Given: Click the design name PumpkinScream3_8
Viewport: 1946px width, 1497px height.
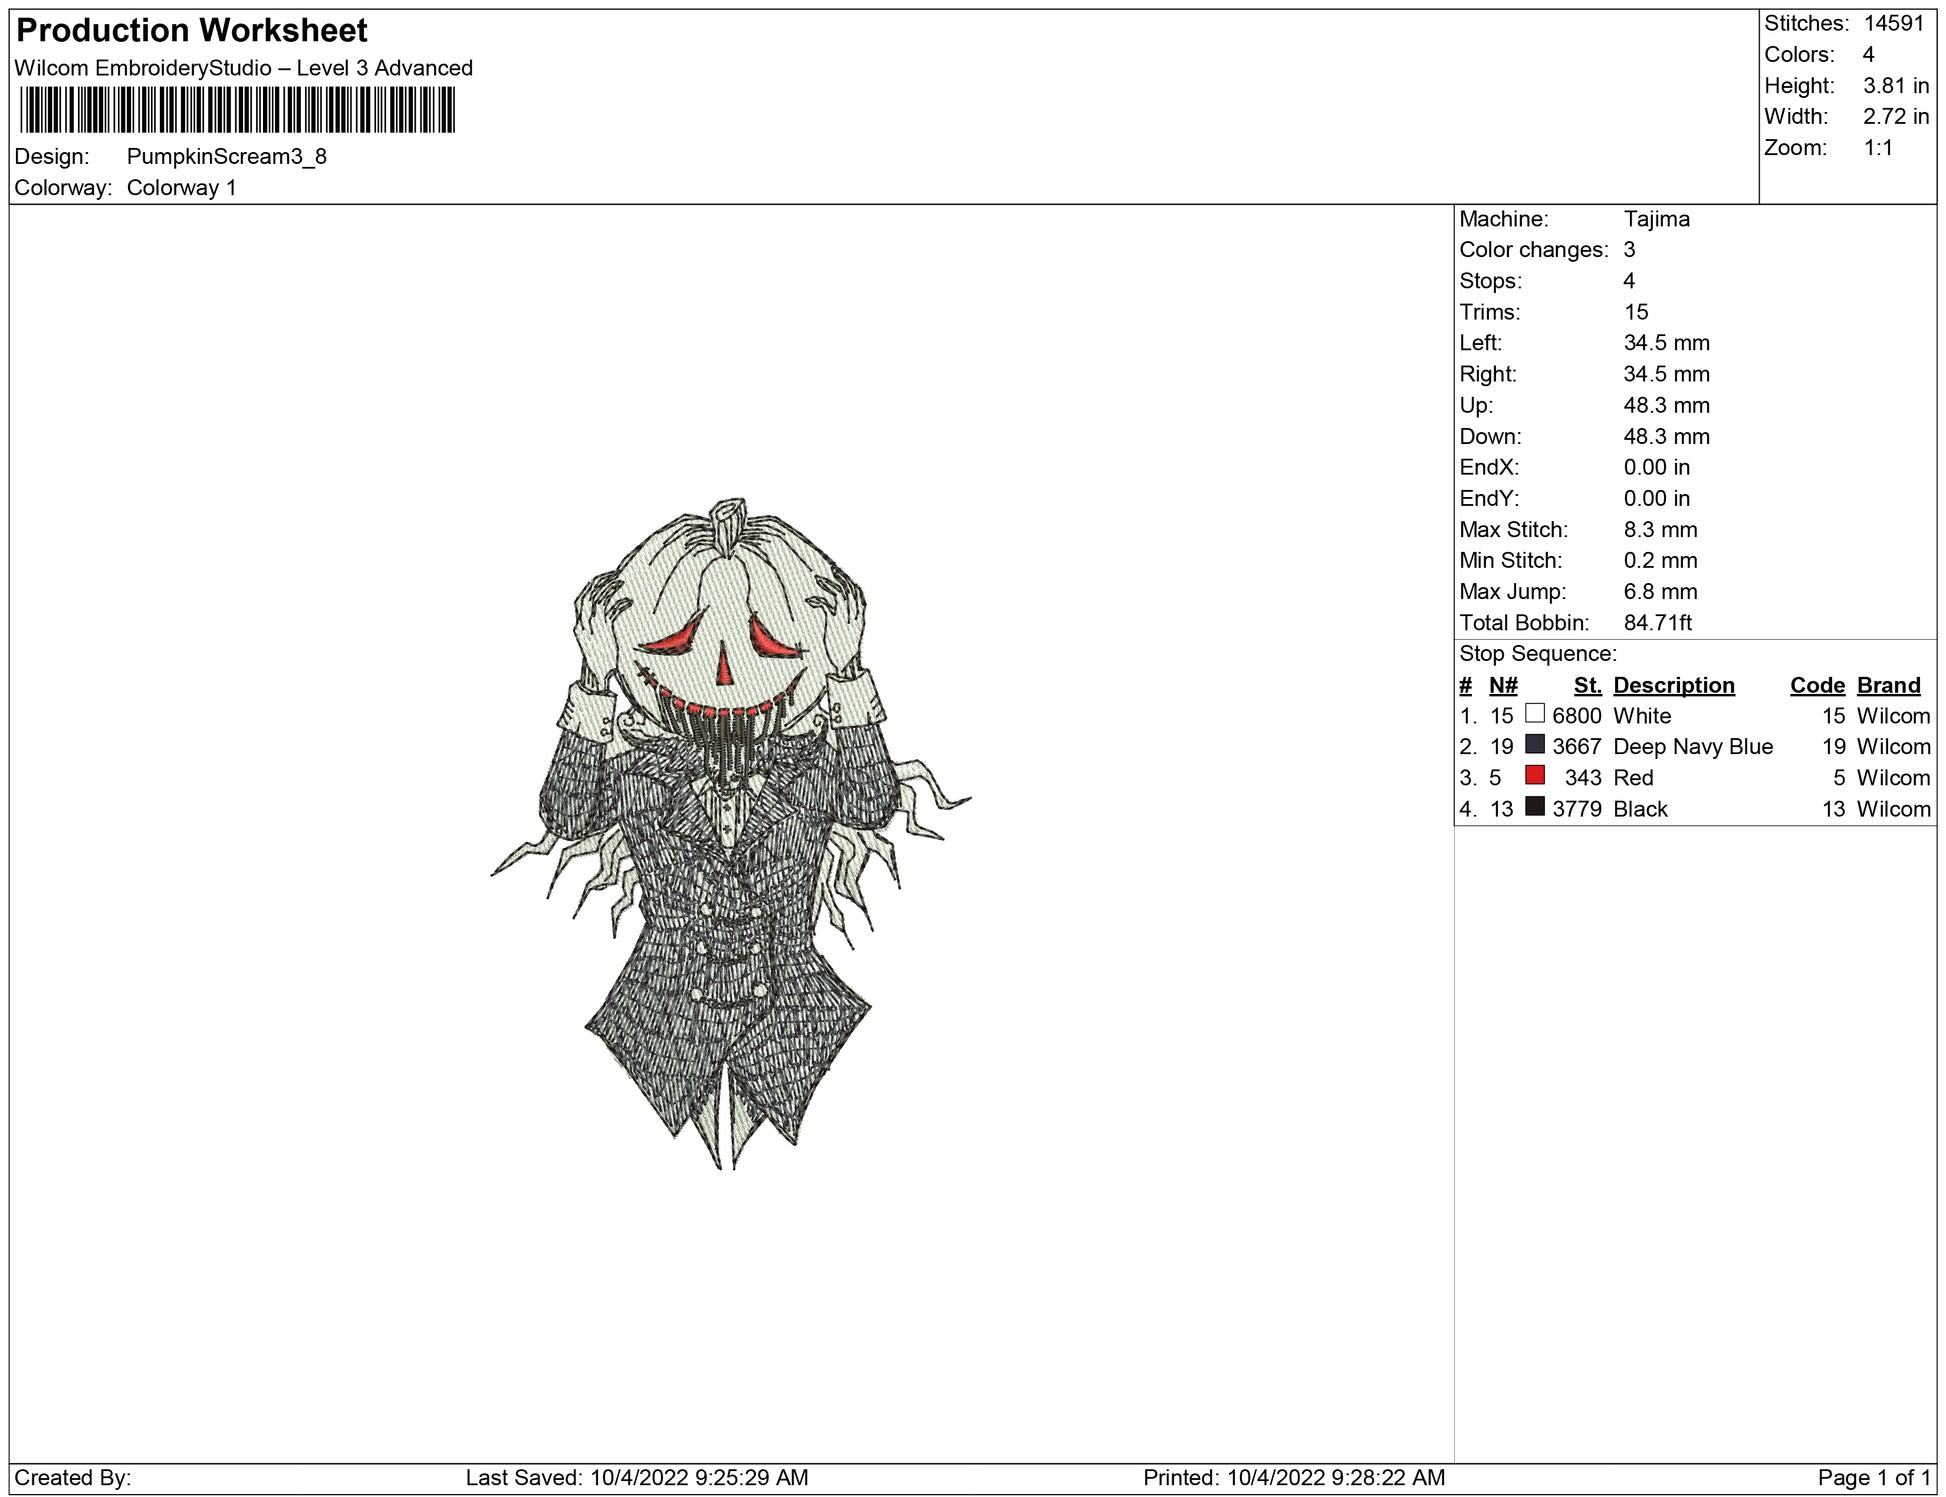Looking at the screenshot, I should [x=226, y=157].
